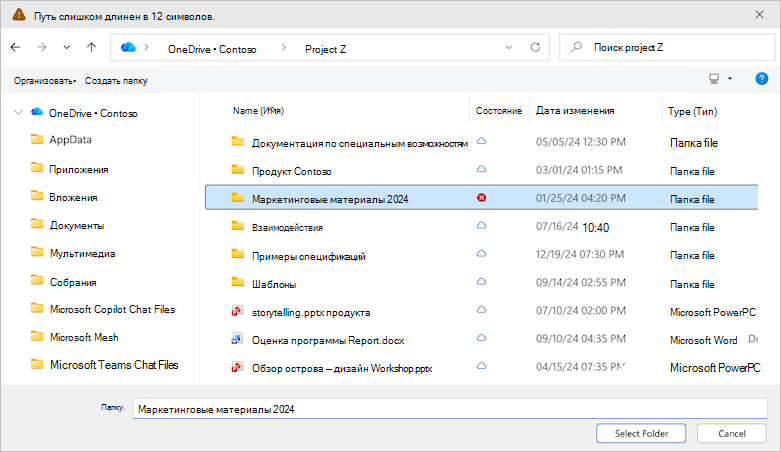The image size is (781, 452).
Task: Select the Мультимедиа folder in sidebar
Action: coord(82,253)
